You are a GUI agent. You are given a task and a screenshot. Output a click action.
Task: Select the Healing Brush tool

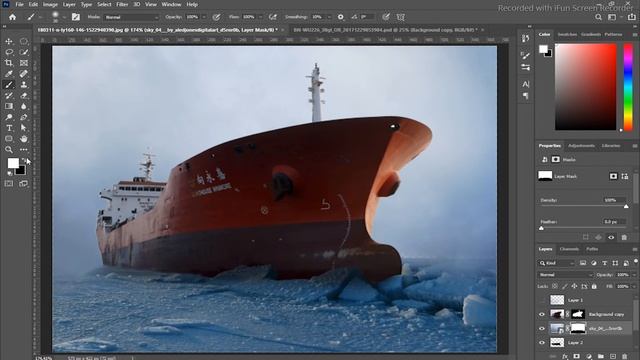click(24, 74)
